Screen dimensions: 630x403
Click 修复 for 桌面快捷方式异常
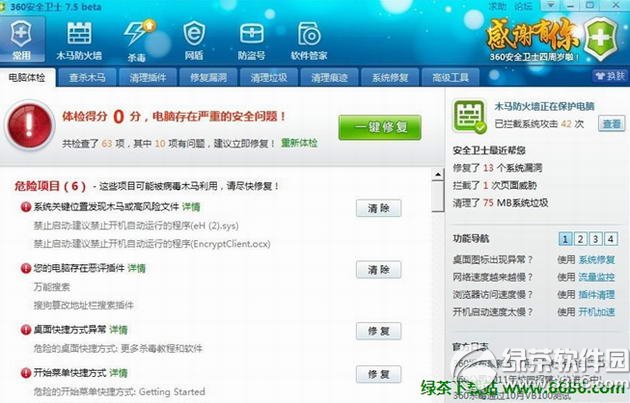(x=378, y=331)
